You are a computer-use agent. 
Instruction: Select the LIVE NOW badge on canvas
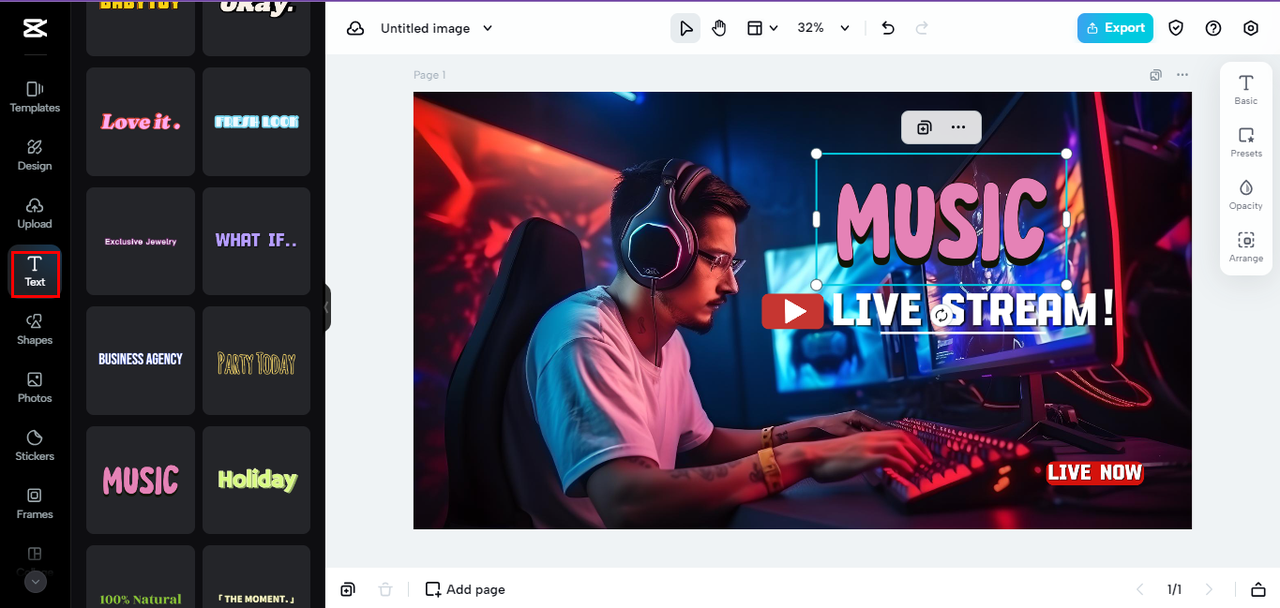pos(1094,472)
